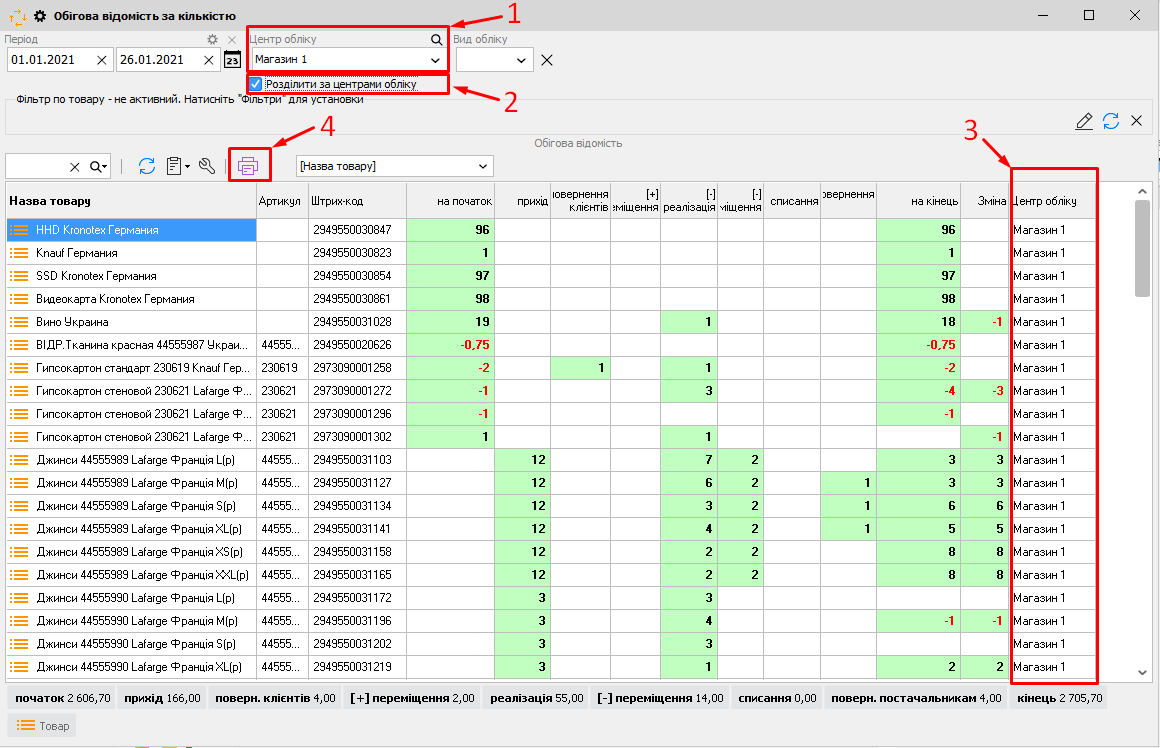Expand the Центр обліку 'Магазин 1' dropdown
1160x748 pixels.
(435, 60)
